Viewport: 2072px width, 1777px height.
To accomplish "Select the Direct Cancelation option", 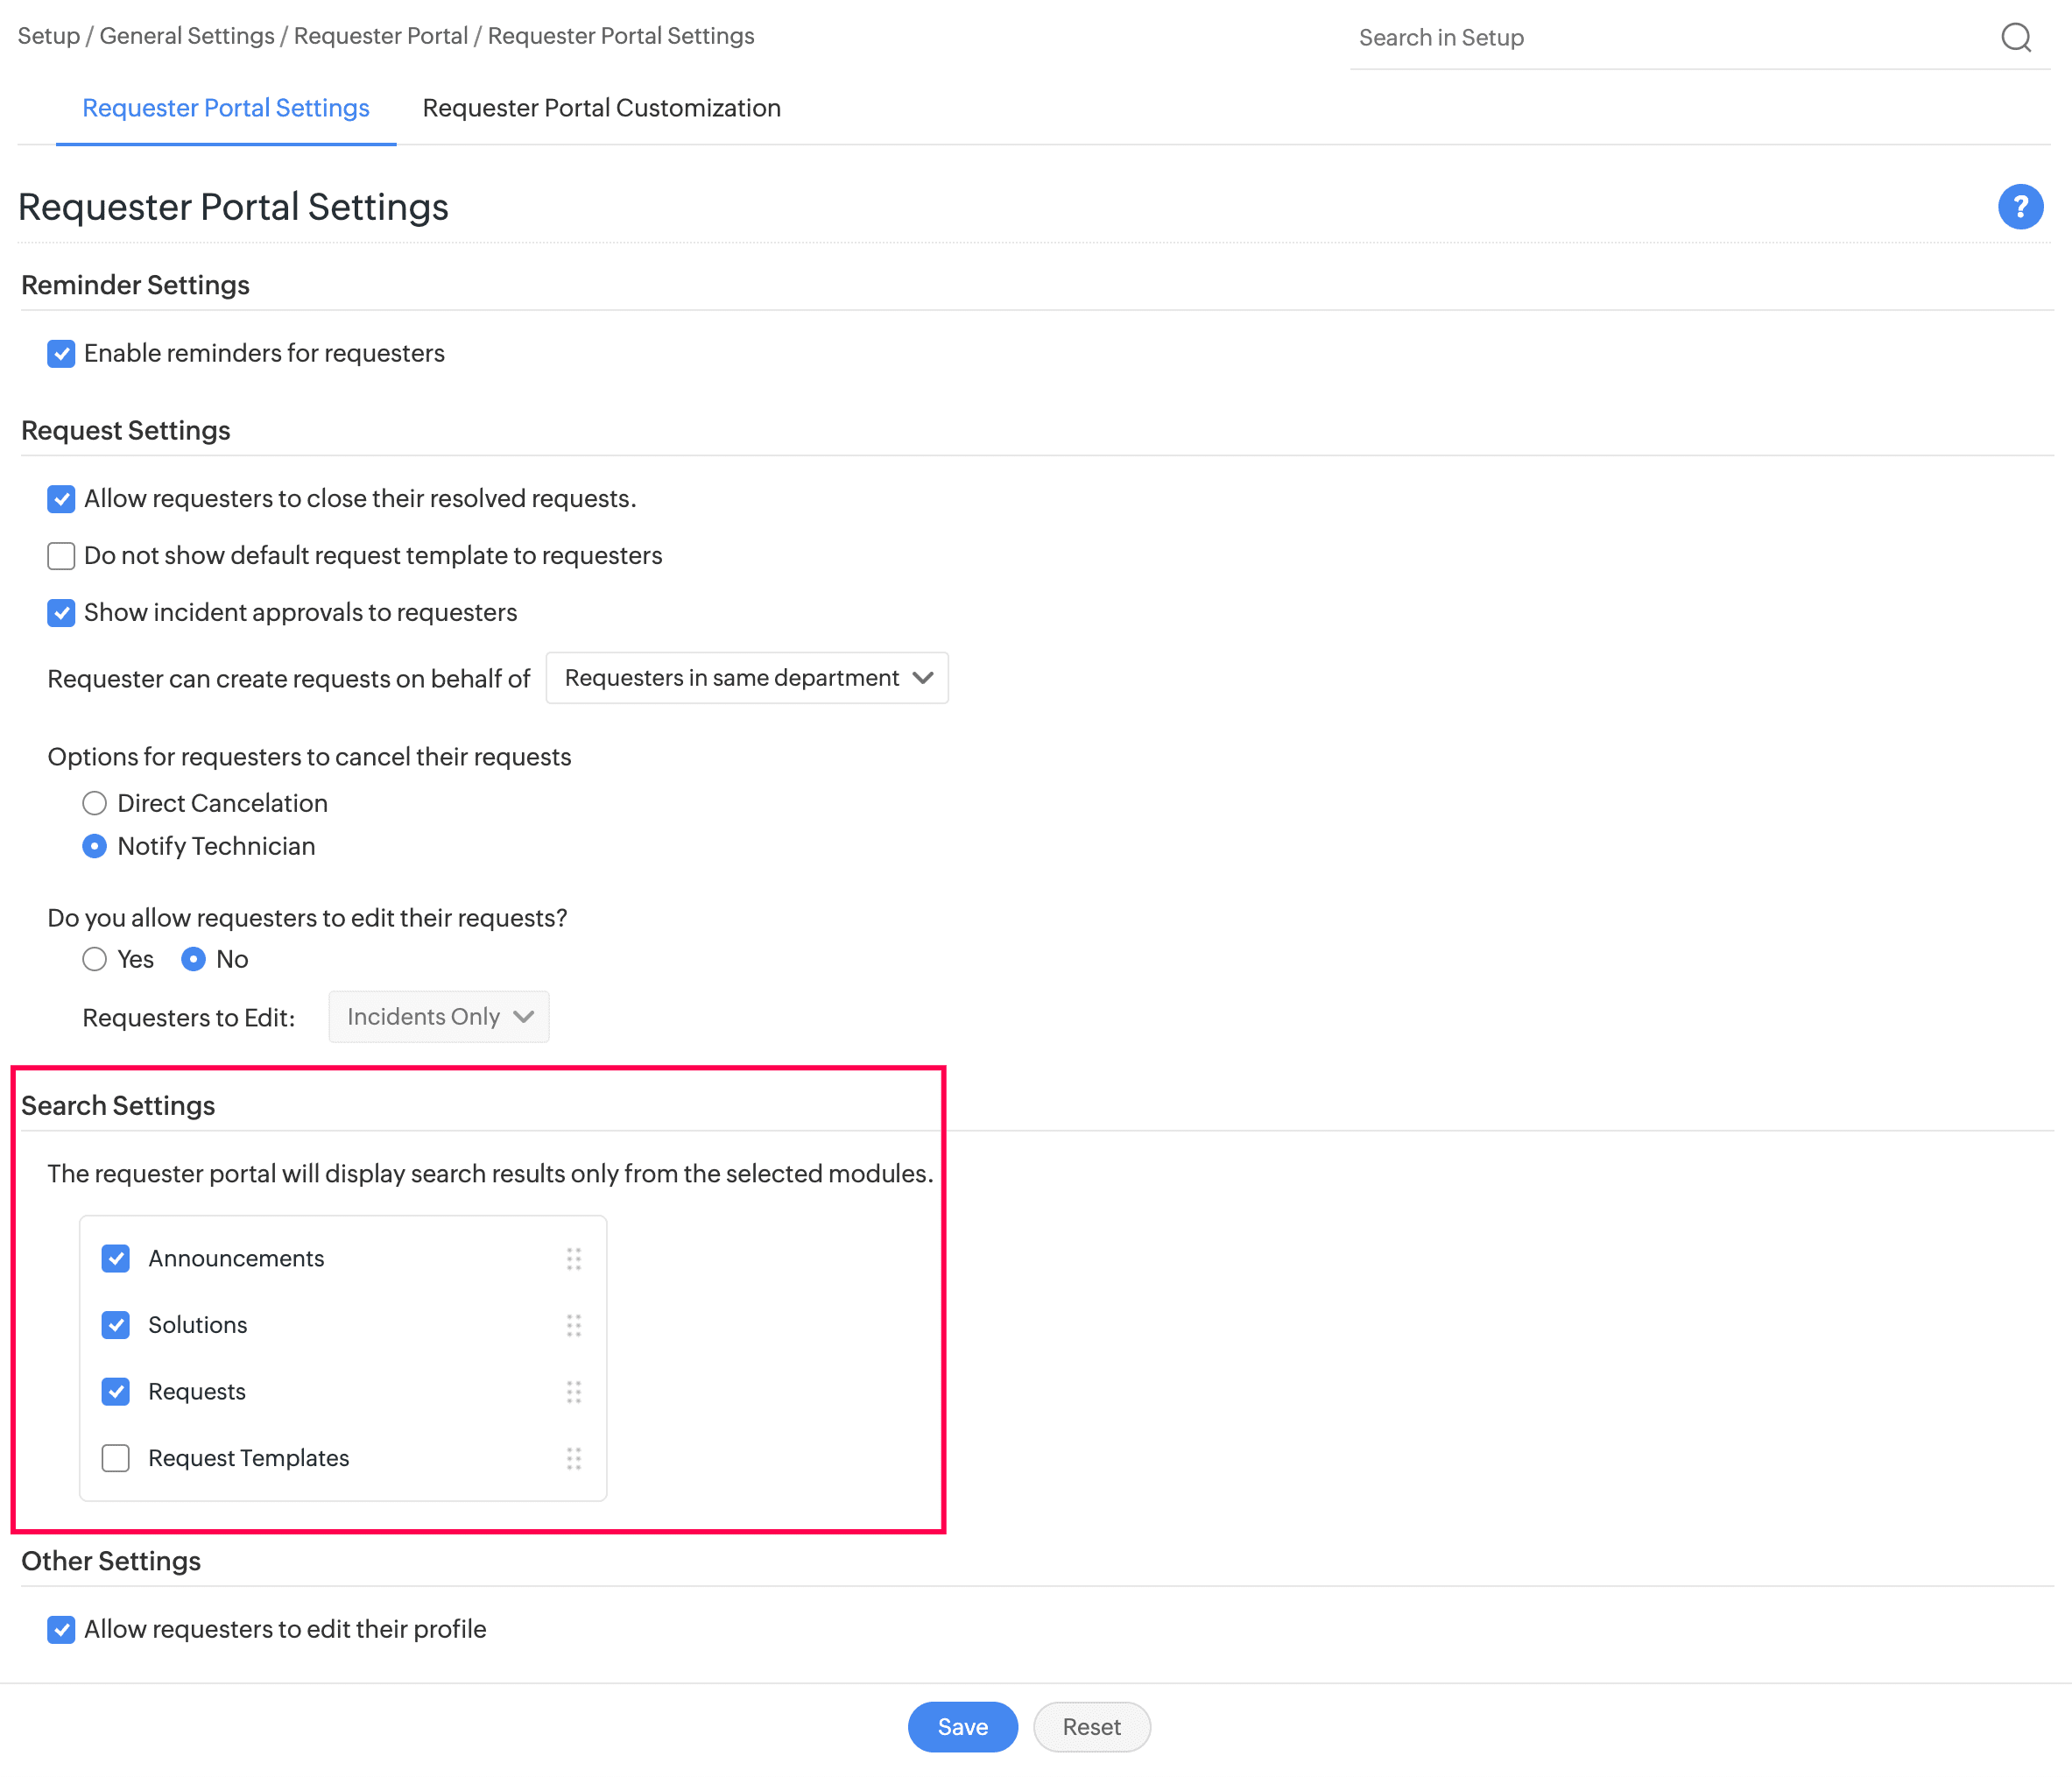I will pyautogui.click(x=94, y=803).
